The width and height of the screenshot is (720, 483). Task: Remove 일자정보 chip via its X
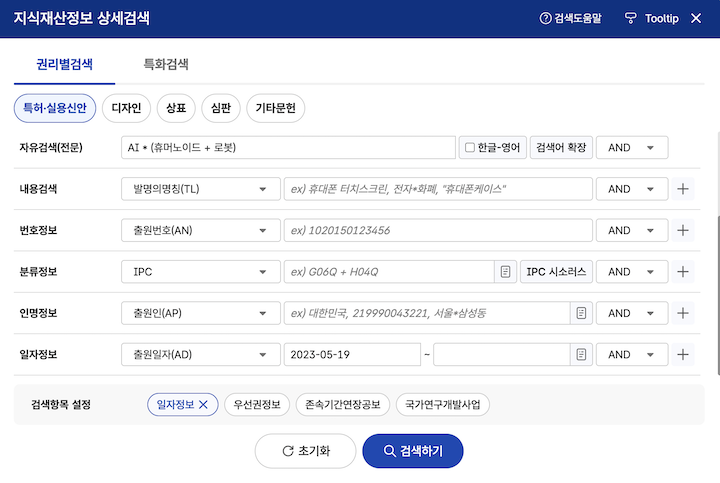pyautogui.click(x=203, y=404)
